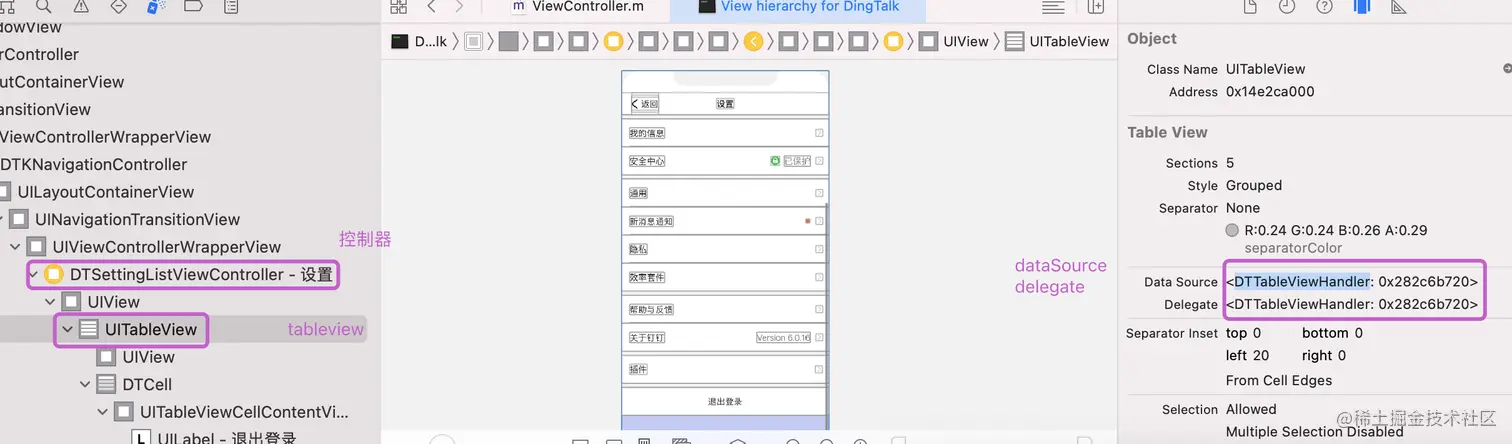The height and width of the screenshot is (444, 1512).
Task: Collapse the DTSettingListViewController node
Action: pos(32,274)
